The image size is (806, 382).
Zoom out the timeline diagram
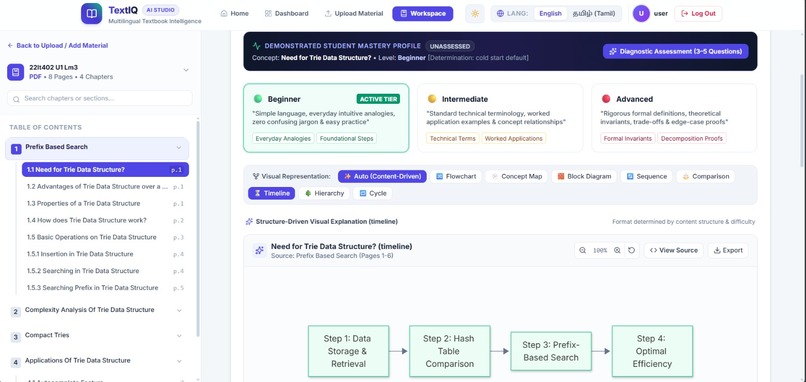(x=582, y=250)
